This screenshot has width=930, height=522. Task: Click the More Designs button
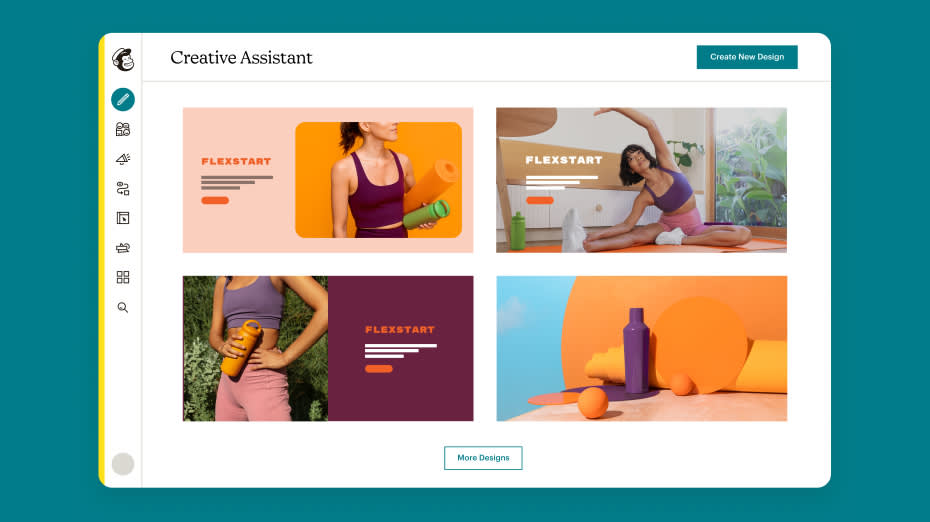(x=483, y=458)
